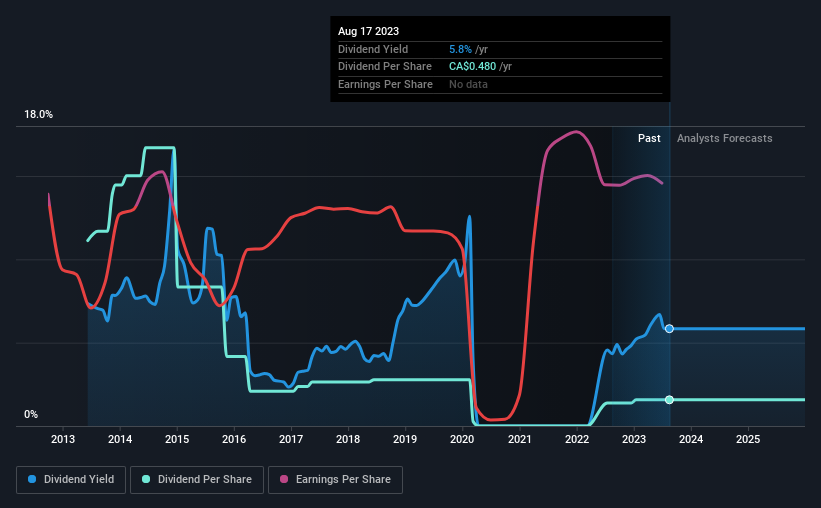Click the 2023 x-axis label
821x508 pixels.
point(634,439)
